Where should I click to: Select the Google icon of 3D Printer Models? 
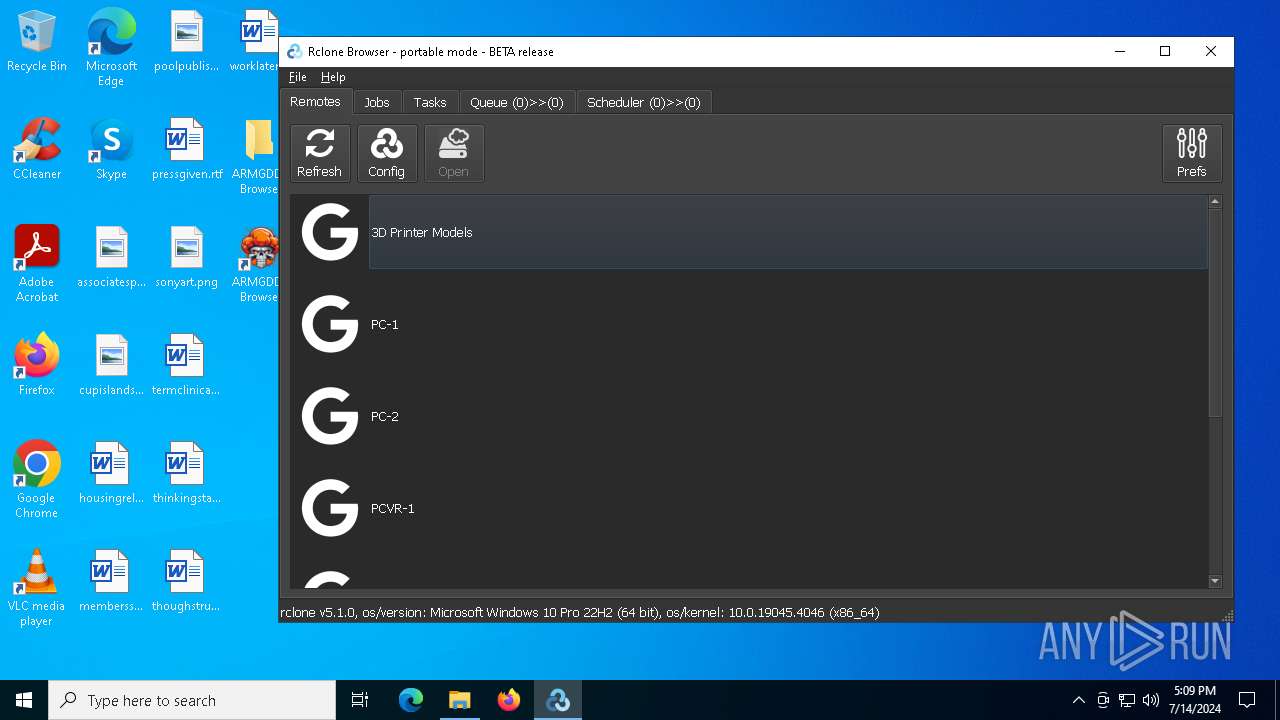pyautogui.click(x=330, y=232)
